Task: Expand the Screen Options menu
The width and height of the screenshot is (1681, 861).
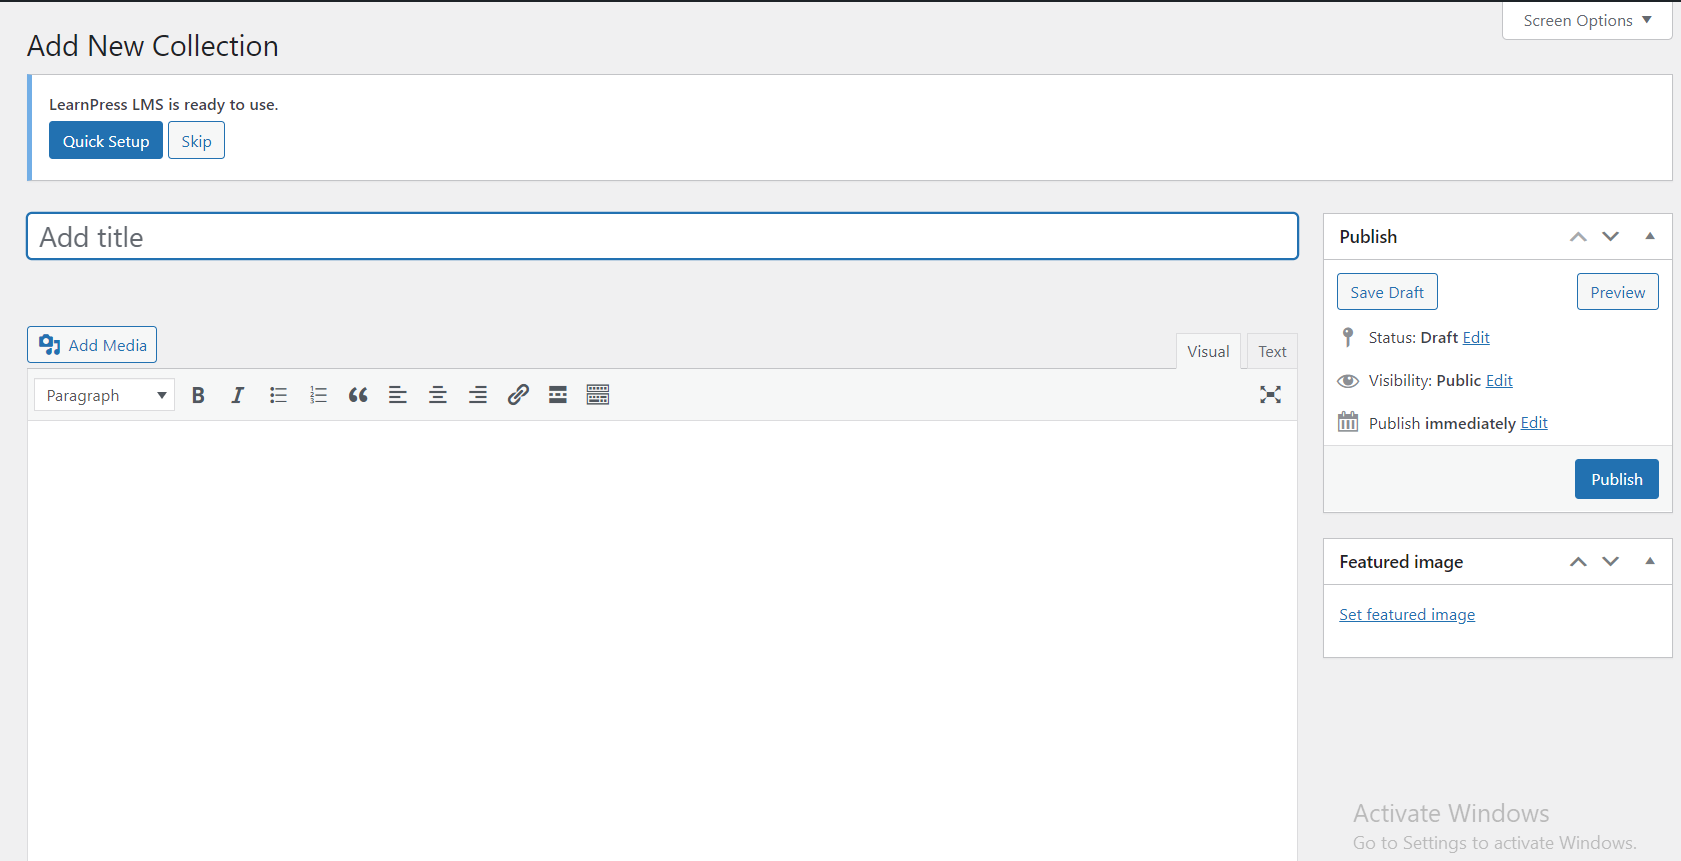Action: point(1587,20)
